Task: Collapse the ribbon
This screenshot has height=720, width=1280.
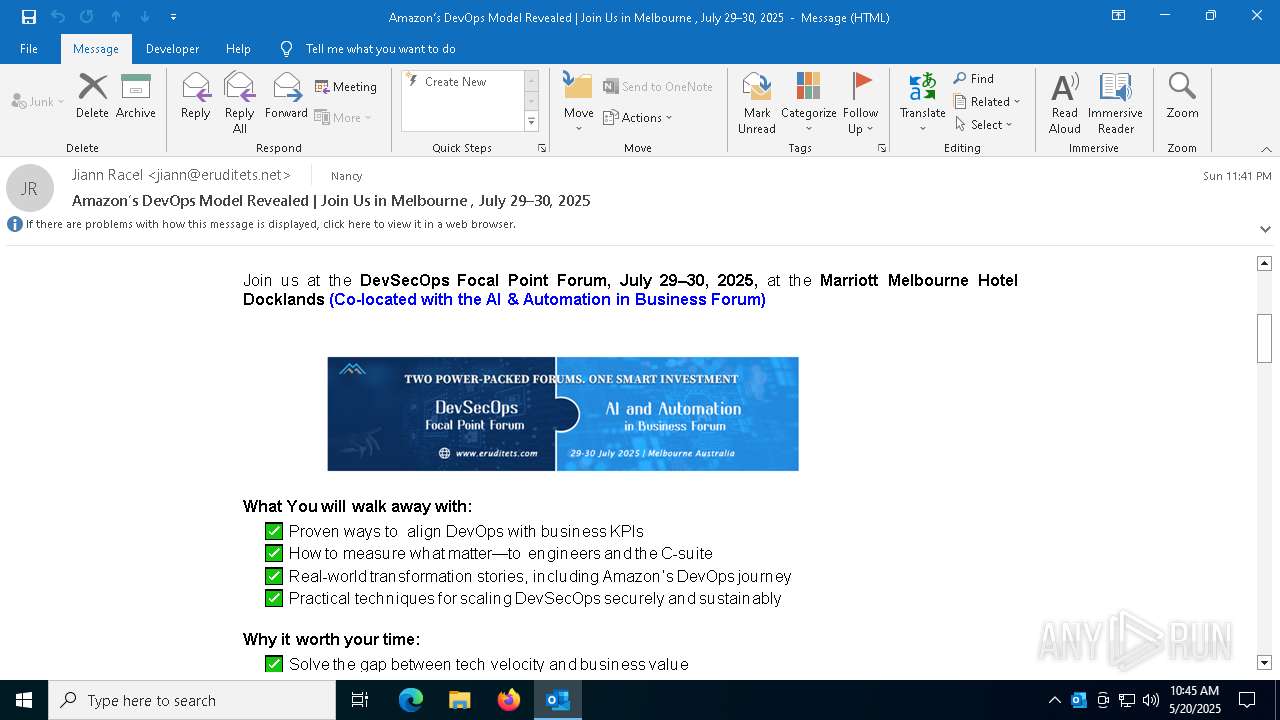Action: (1265, 149)
